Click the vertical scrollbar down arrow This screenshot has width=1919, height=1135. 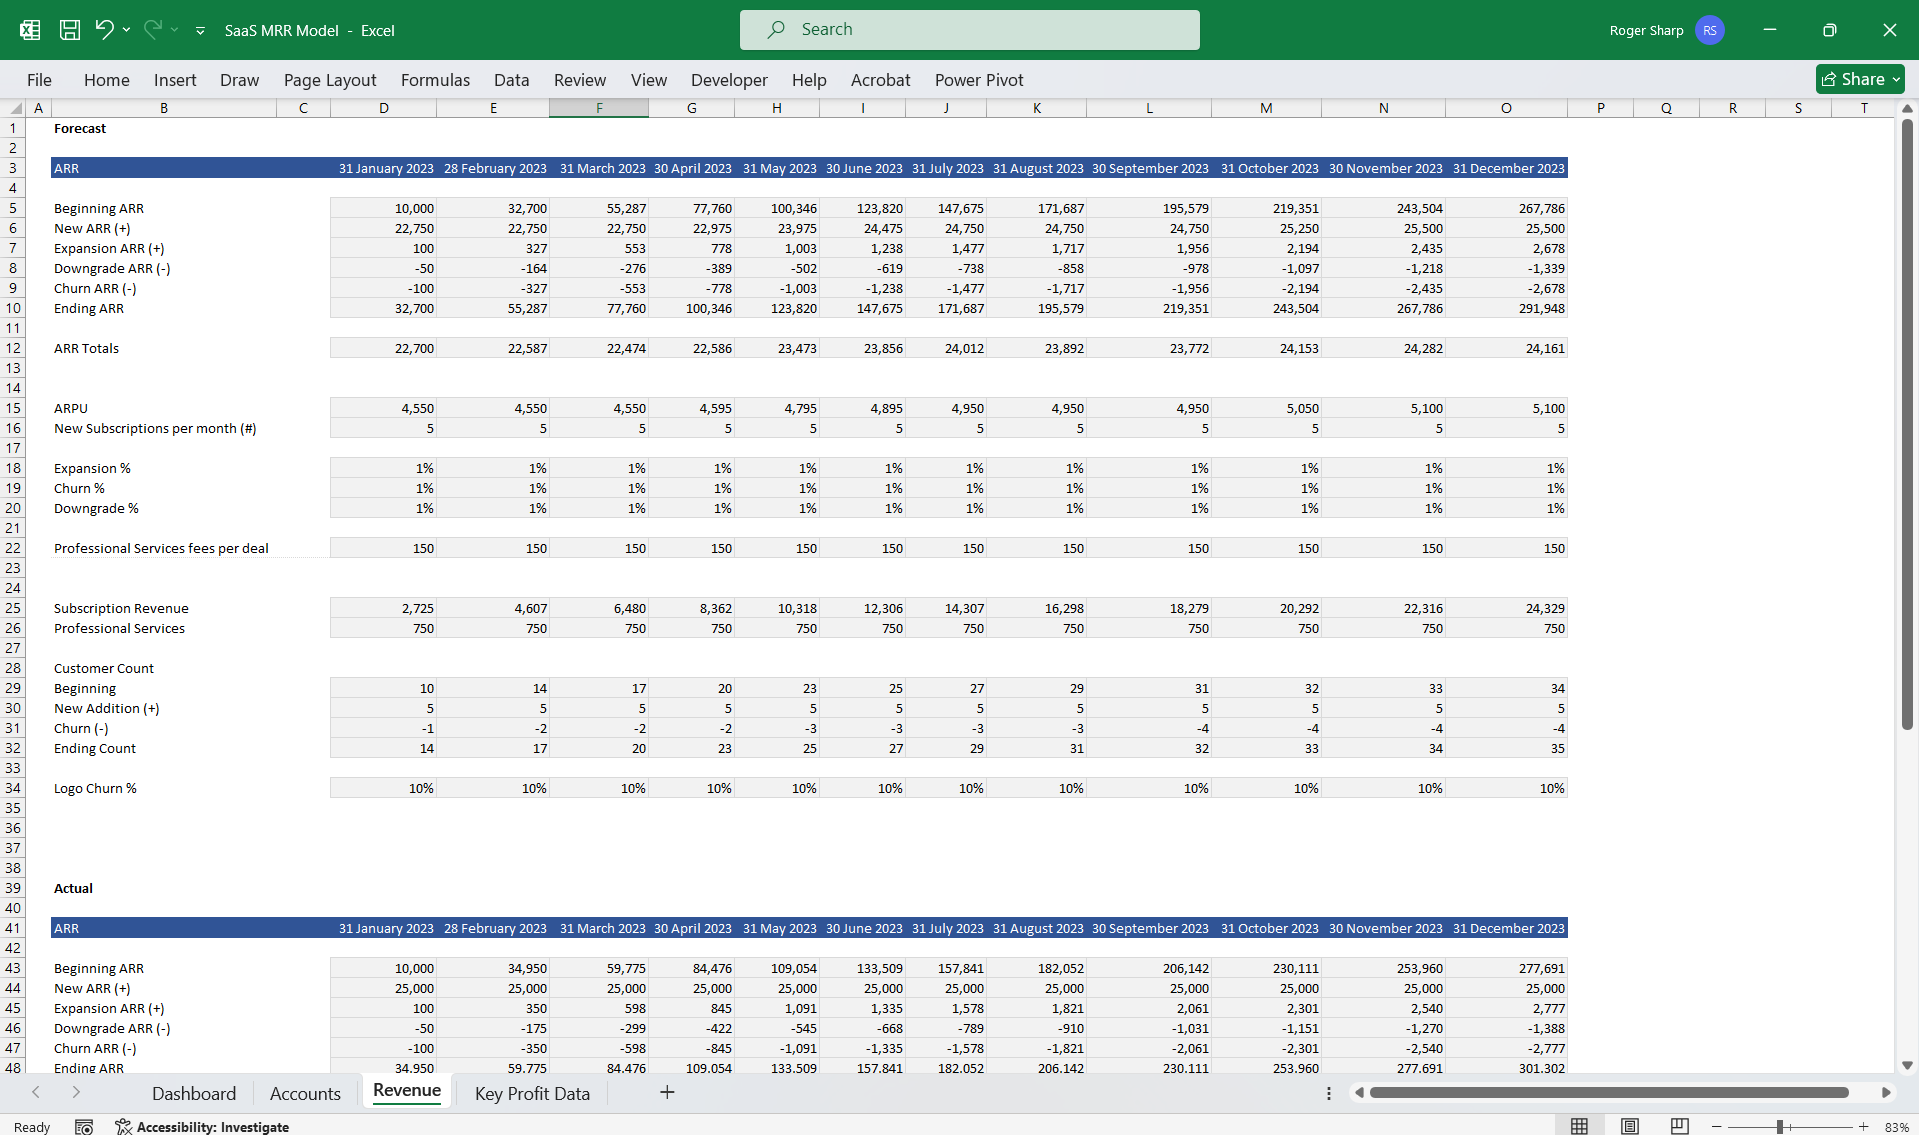[x=1907, y=1066]
